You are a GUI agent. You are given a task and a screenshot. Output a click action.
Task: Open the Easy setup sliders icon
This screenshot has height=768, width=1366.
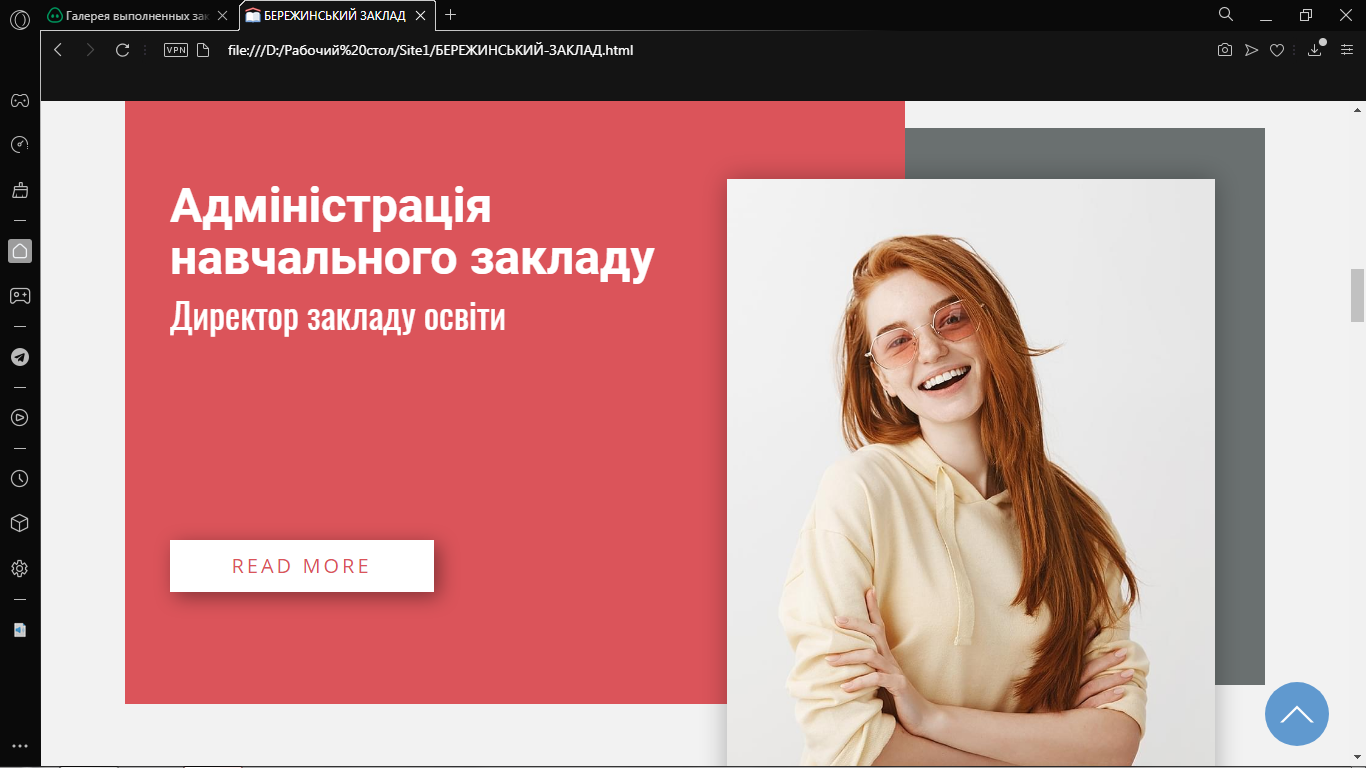[1347, 50]
